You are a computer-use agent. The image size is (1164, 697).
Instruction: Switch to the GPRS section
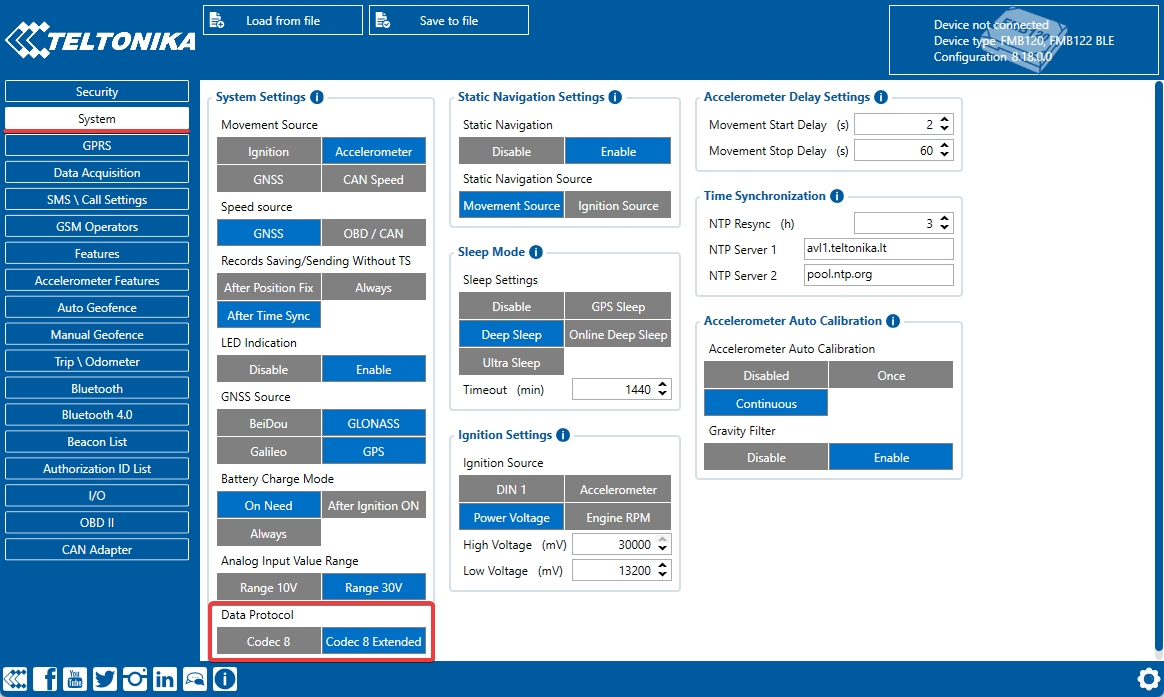pos(96,144)
